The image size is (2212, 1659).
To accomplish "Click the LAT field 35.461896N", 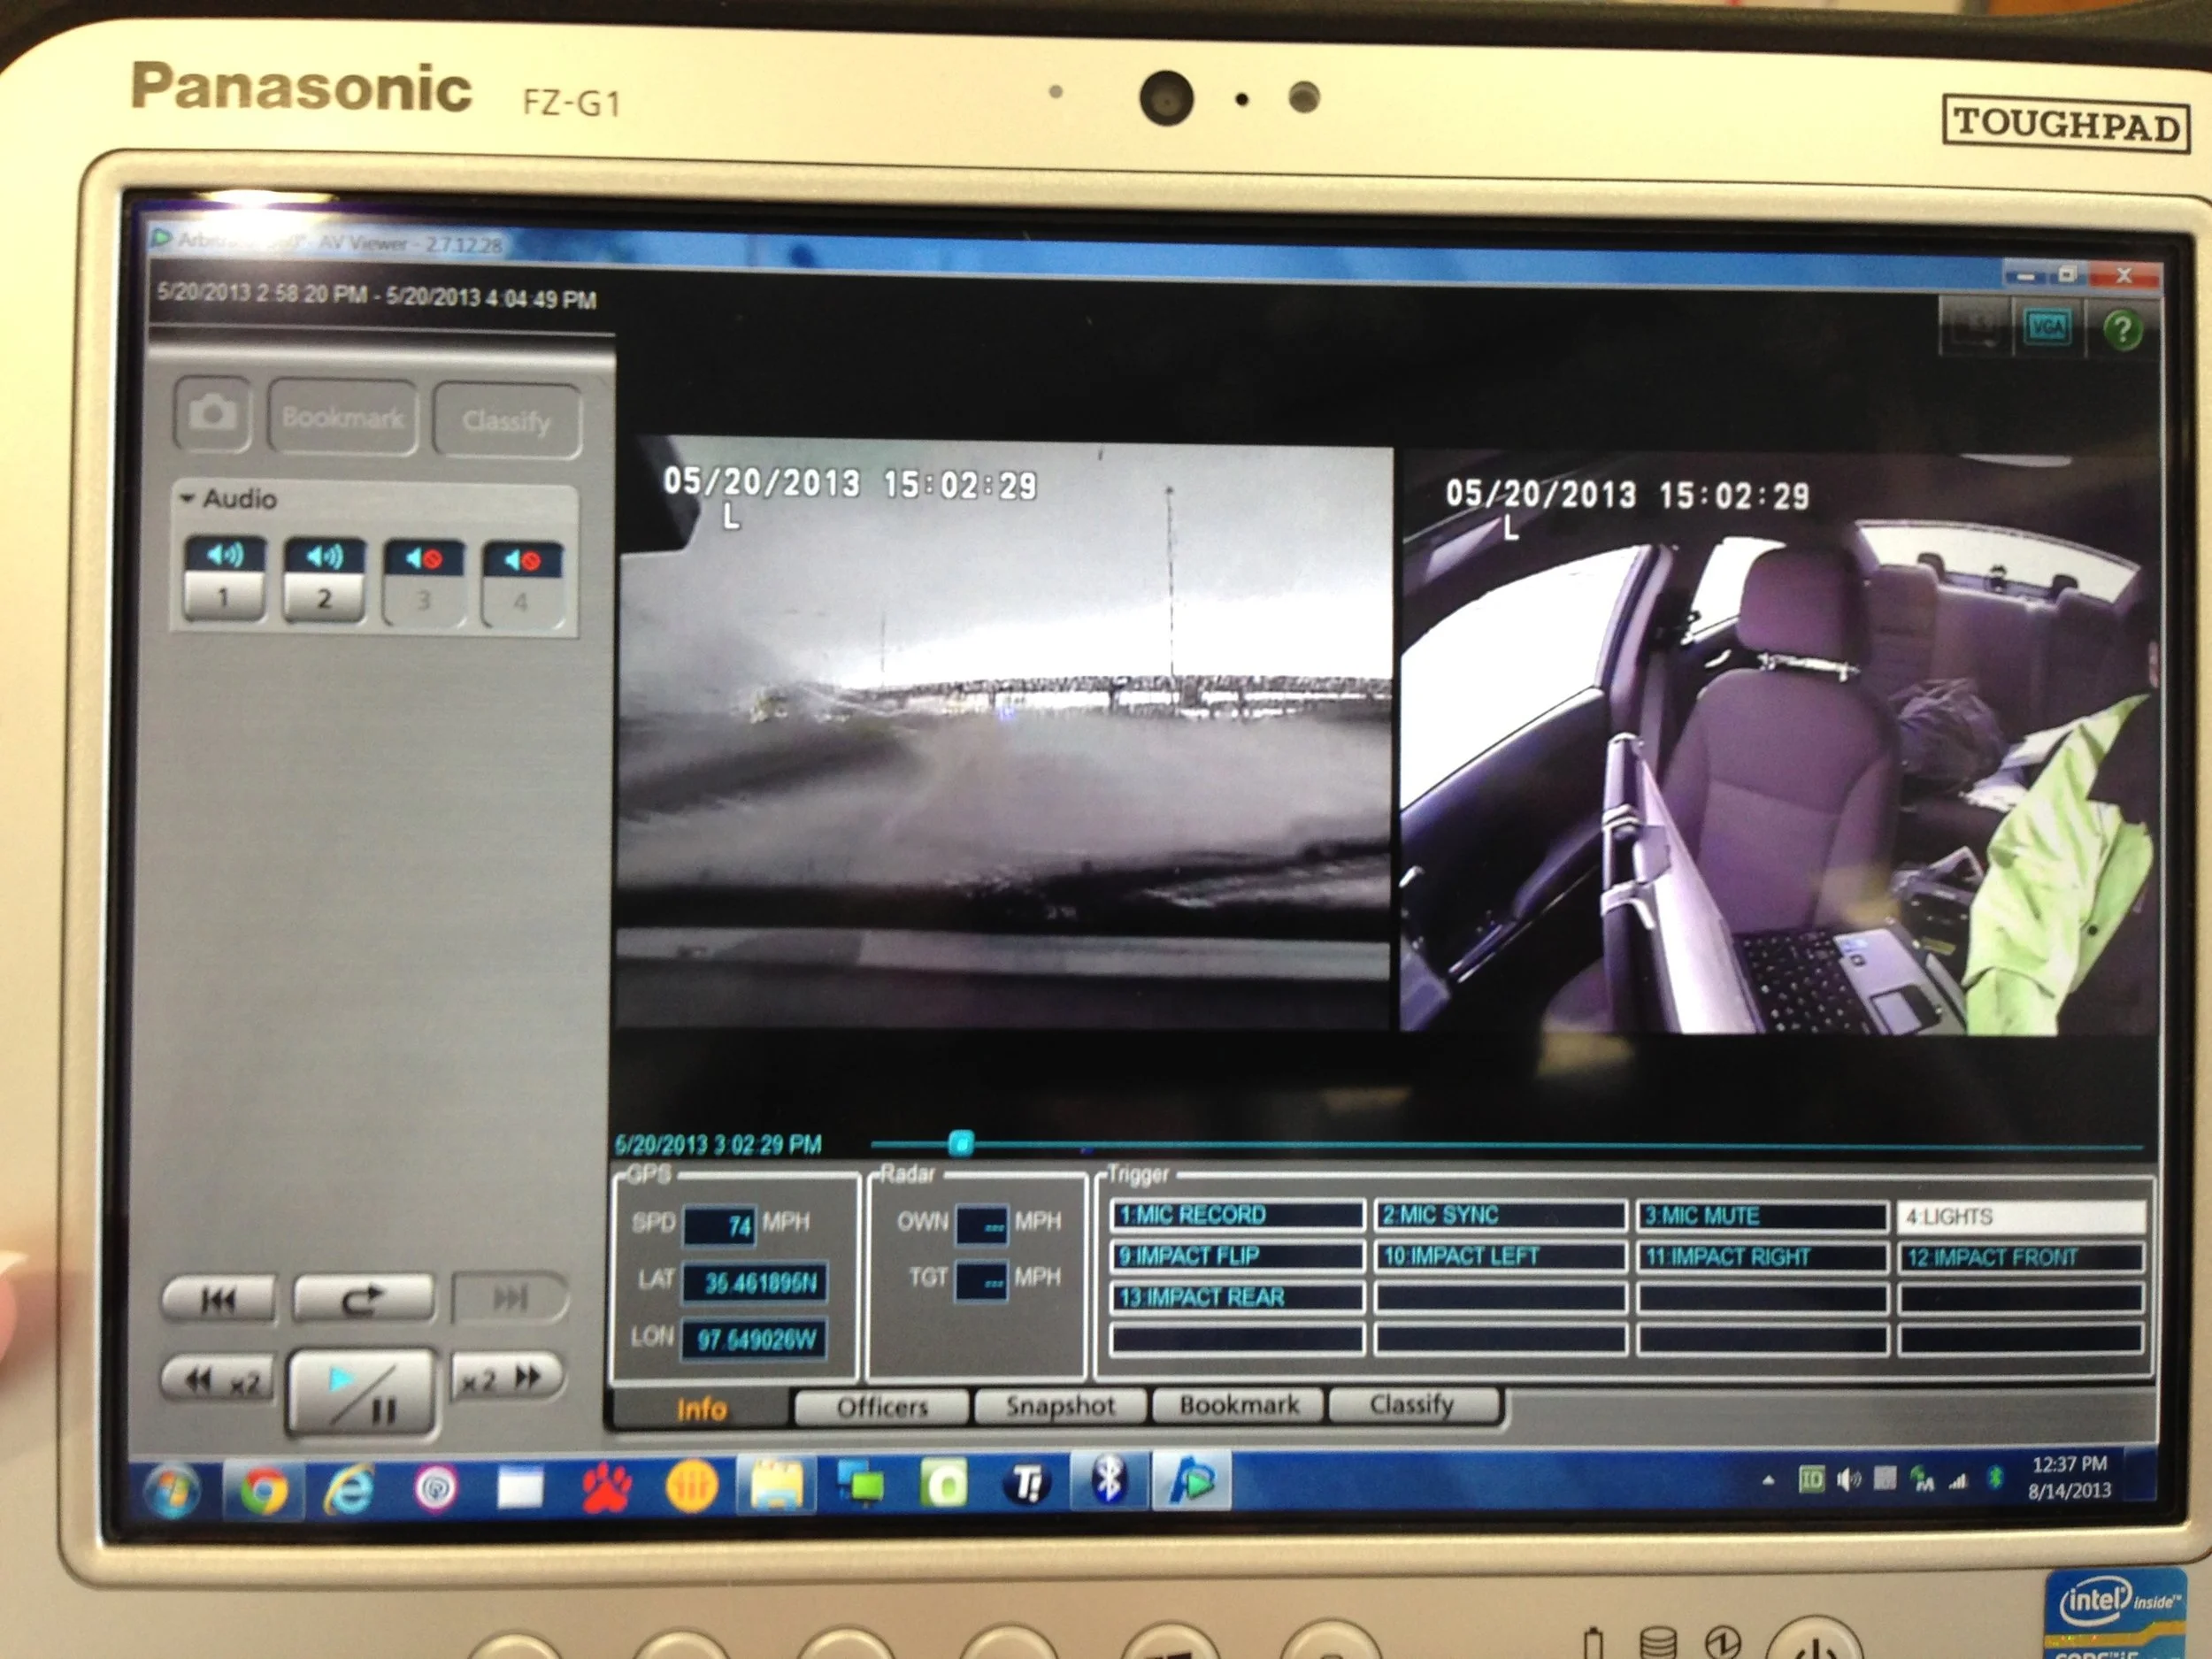I will [x=755, y=1282].
